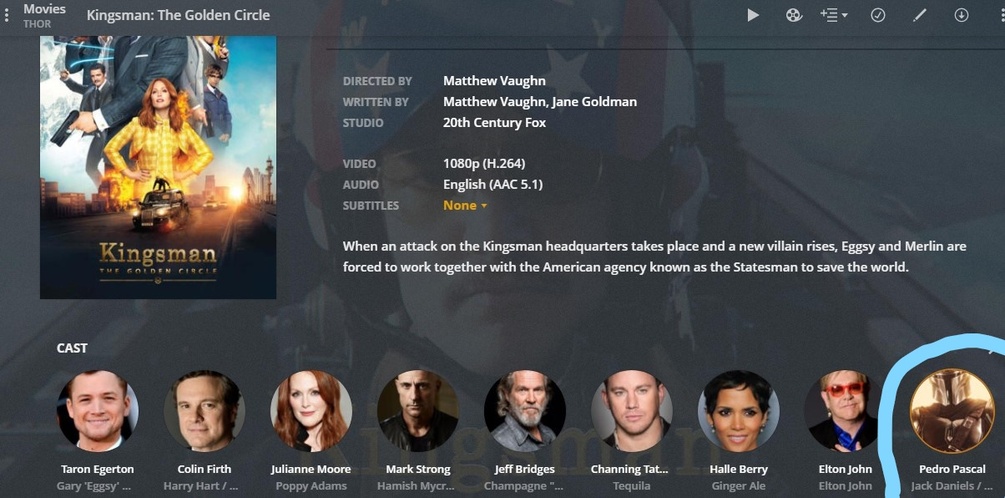Open Colin Firth cast member
The width and height of the screenshot is (1005, 498).
point(204,411)
